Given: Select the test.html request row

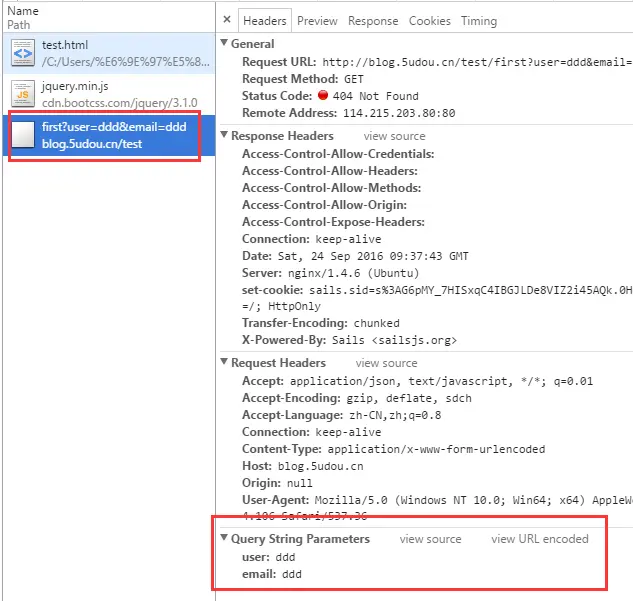Looking at the screenshot, I should pyautogui.click(x=109, y=53).
